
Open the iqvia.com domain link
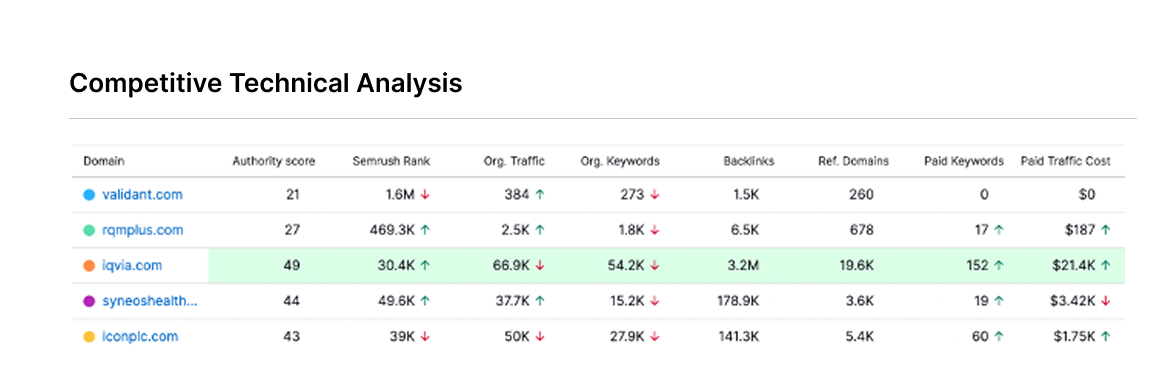[132, 265]
